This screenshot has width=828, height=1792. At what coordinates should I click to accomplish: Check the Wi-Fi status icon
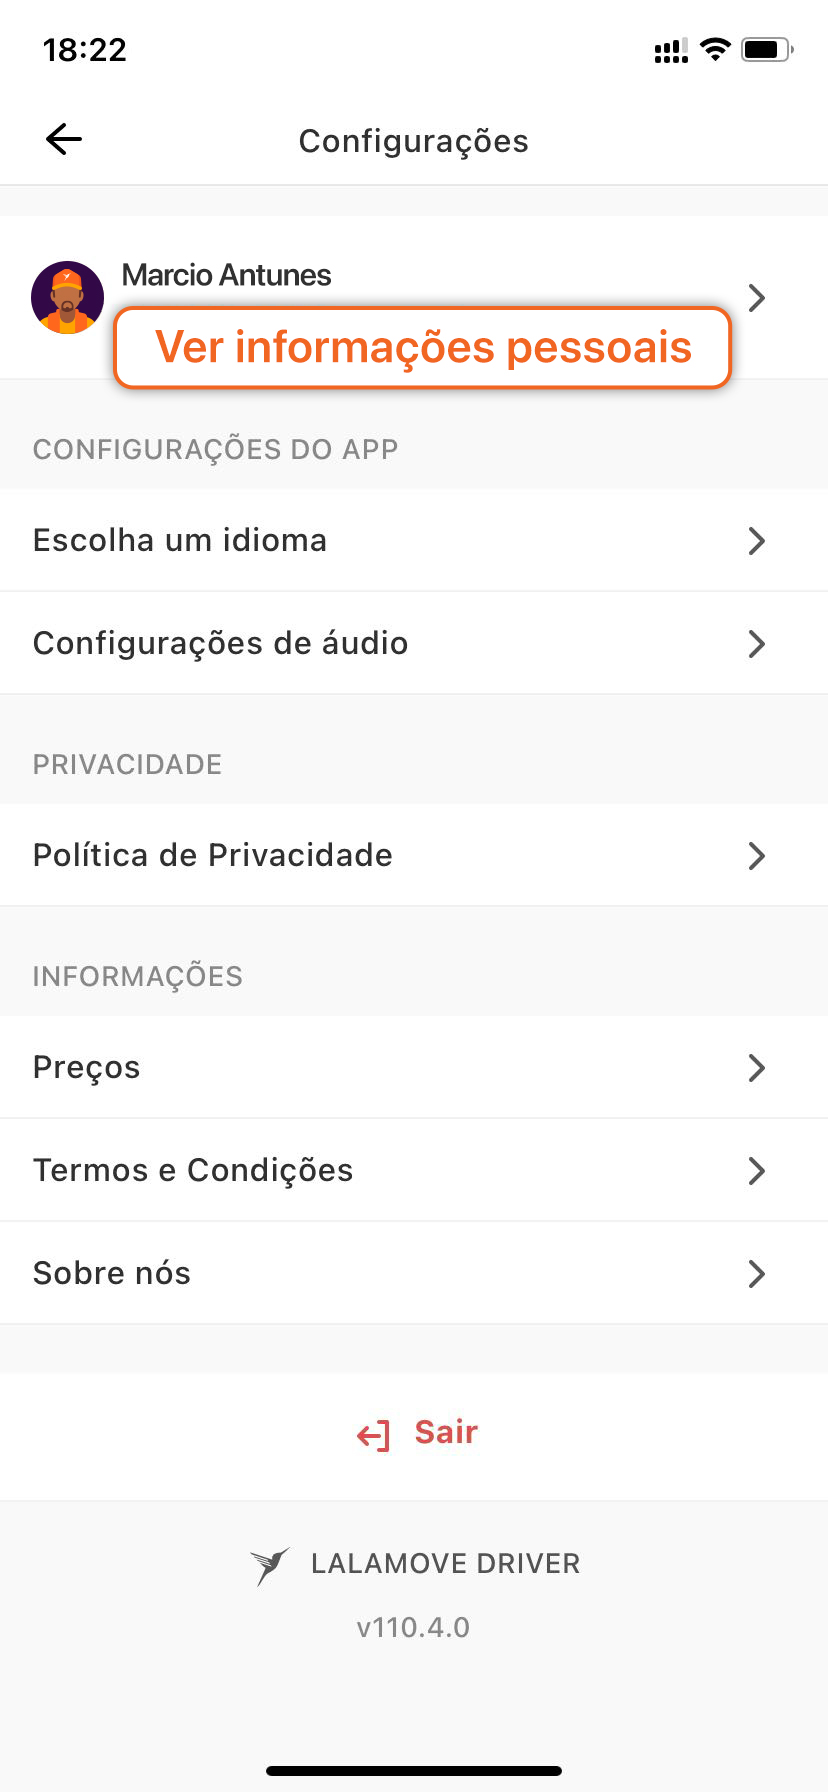click(715, 49)
